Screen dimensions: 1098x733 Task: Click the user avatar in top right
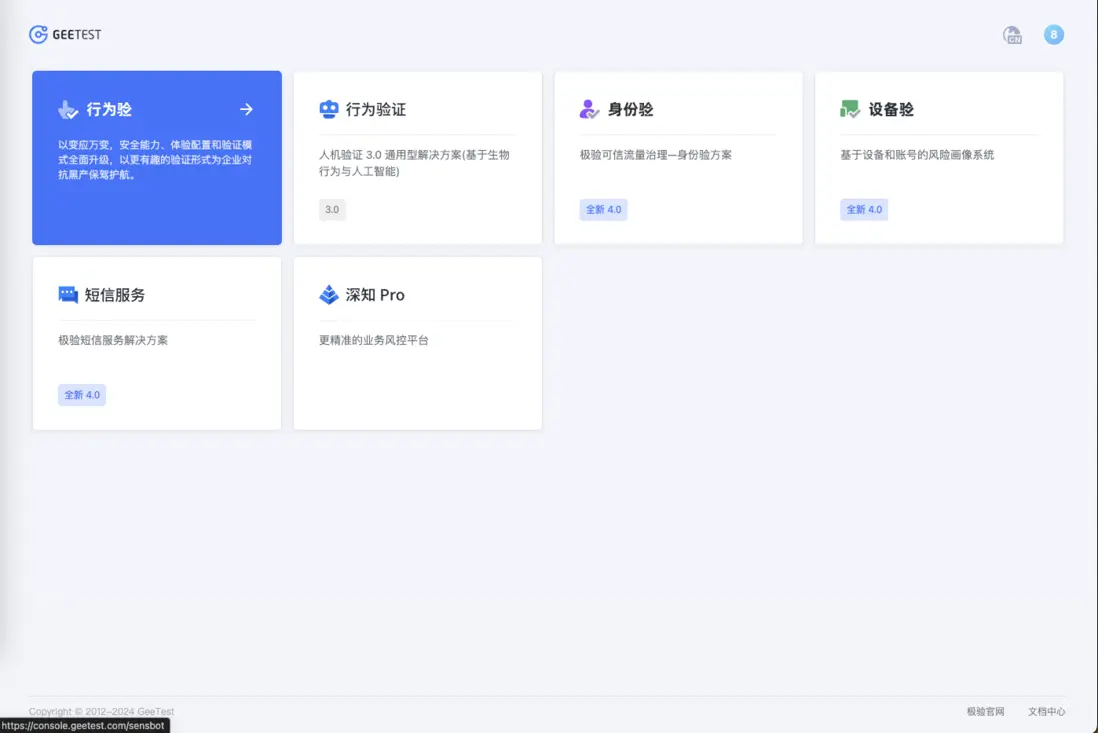(1053, 34)
